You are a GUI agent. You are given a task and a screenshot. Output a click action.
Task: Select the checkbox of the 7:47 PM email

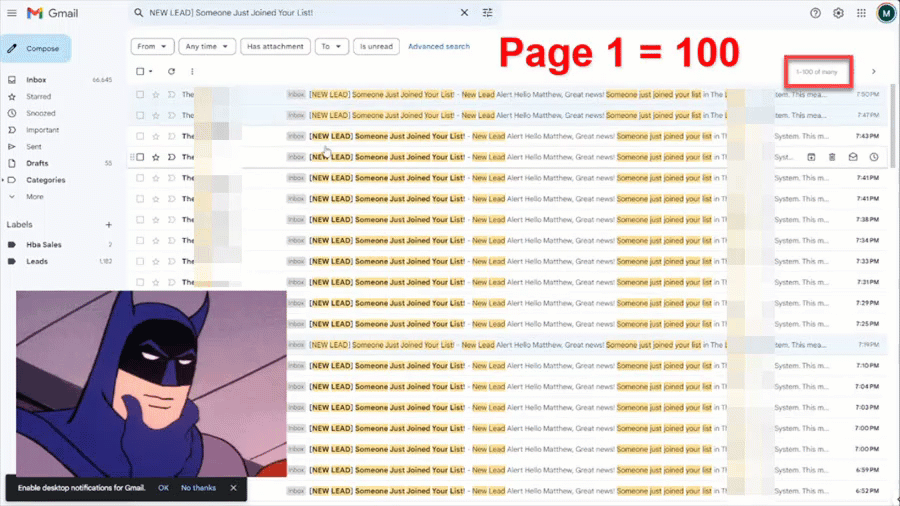coord(140,115)
